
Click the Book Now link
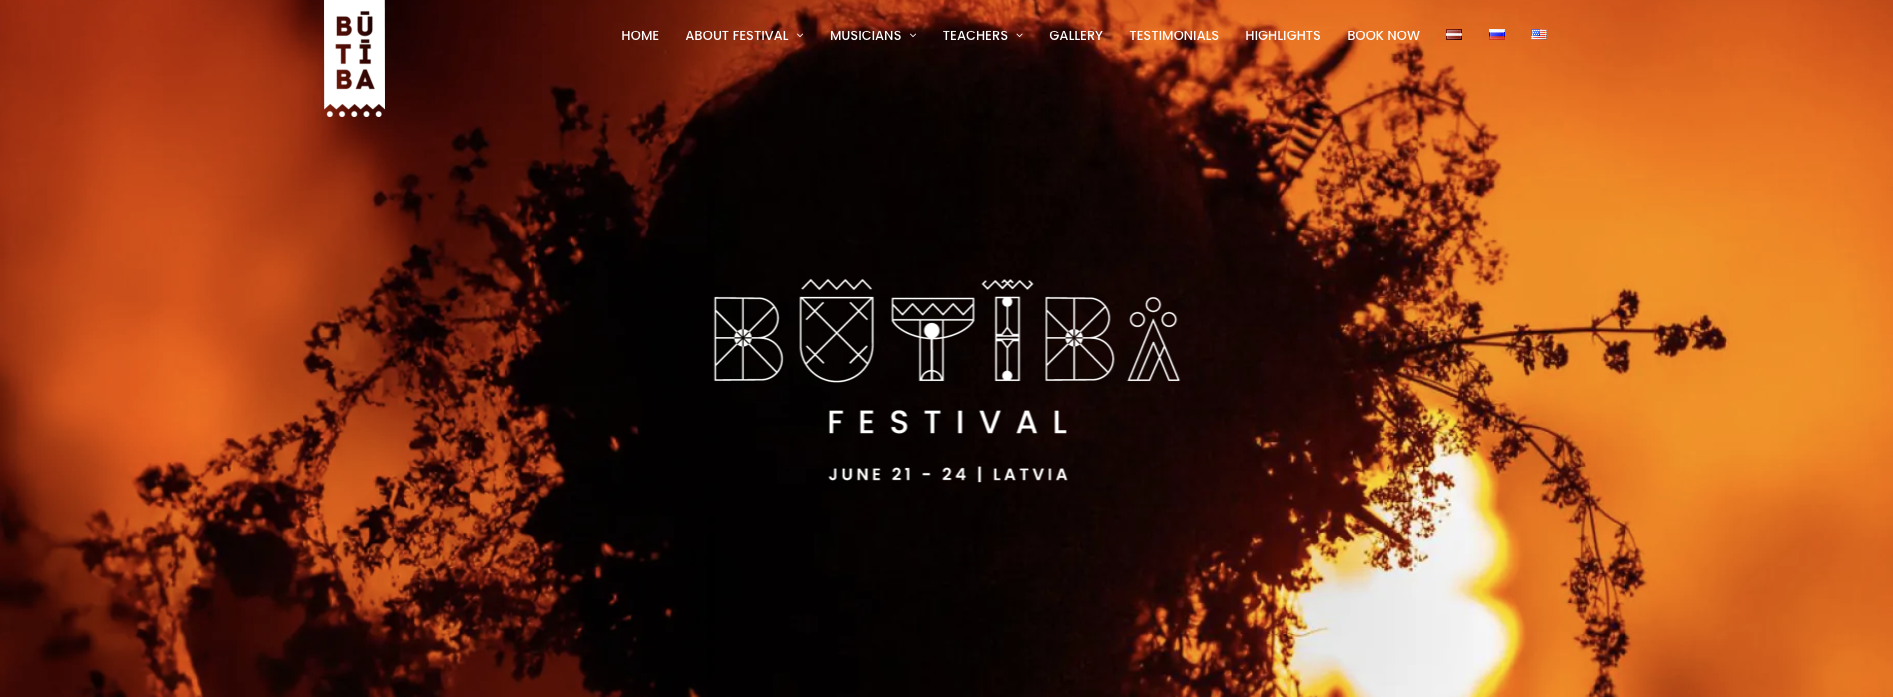(1383, 36)
